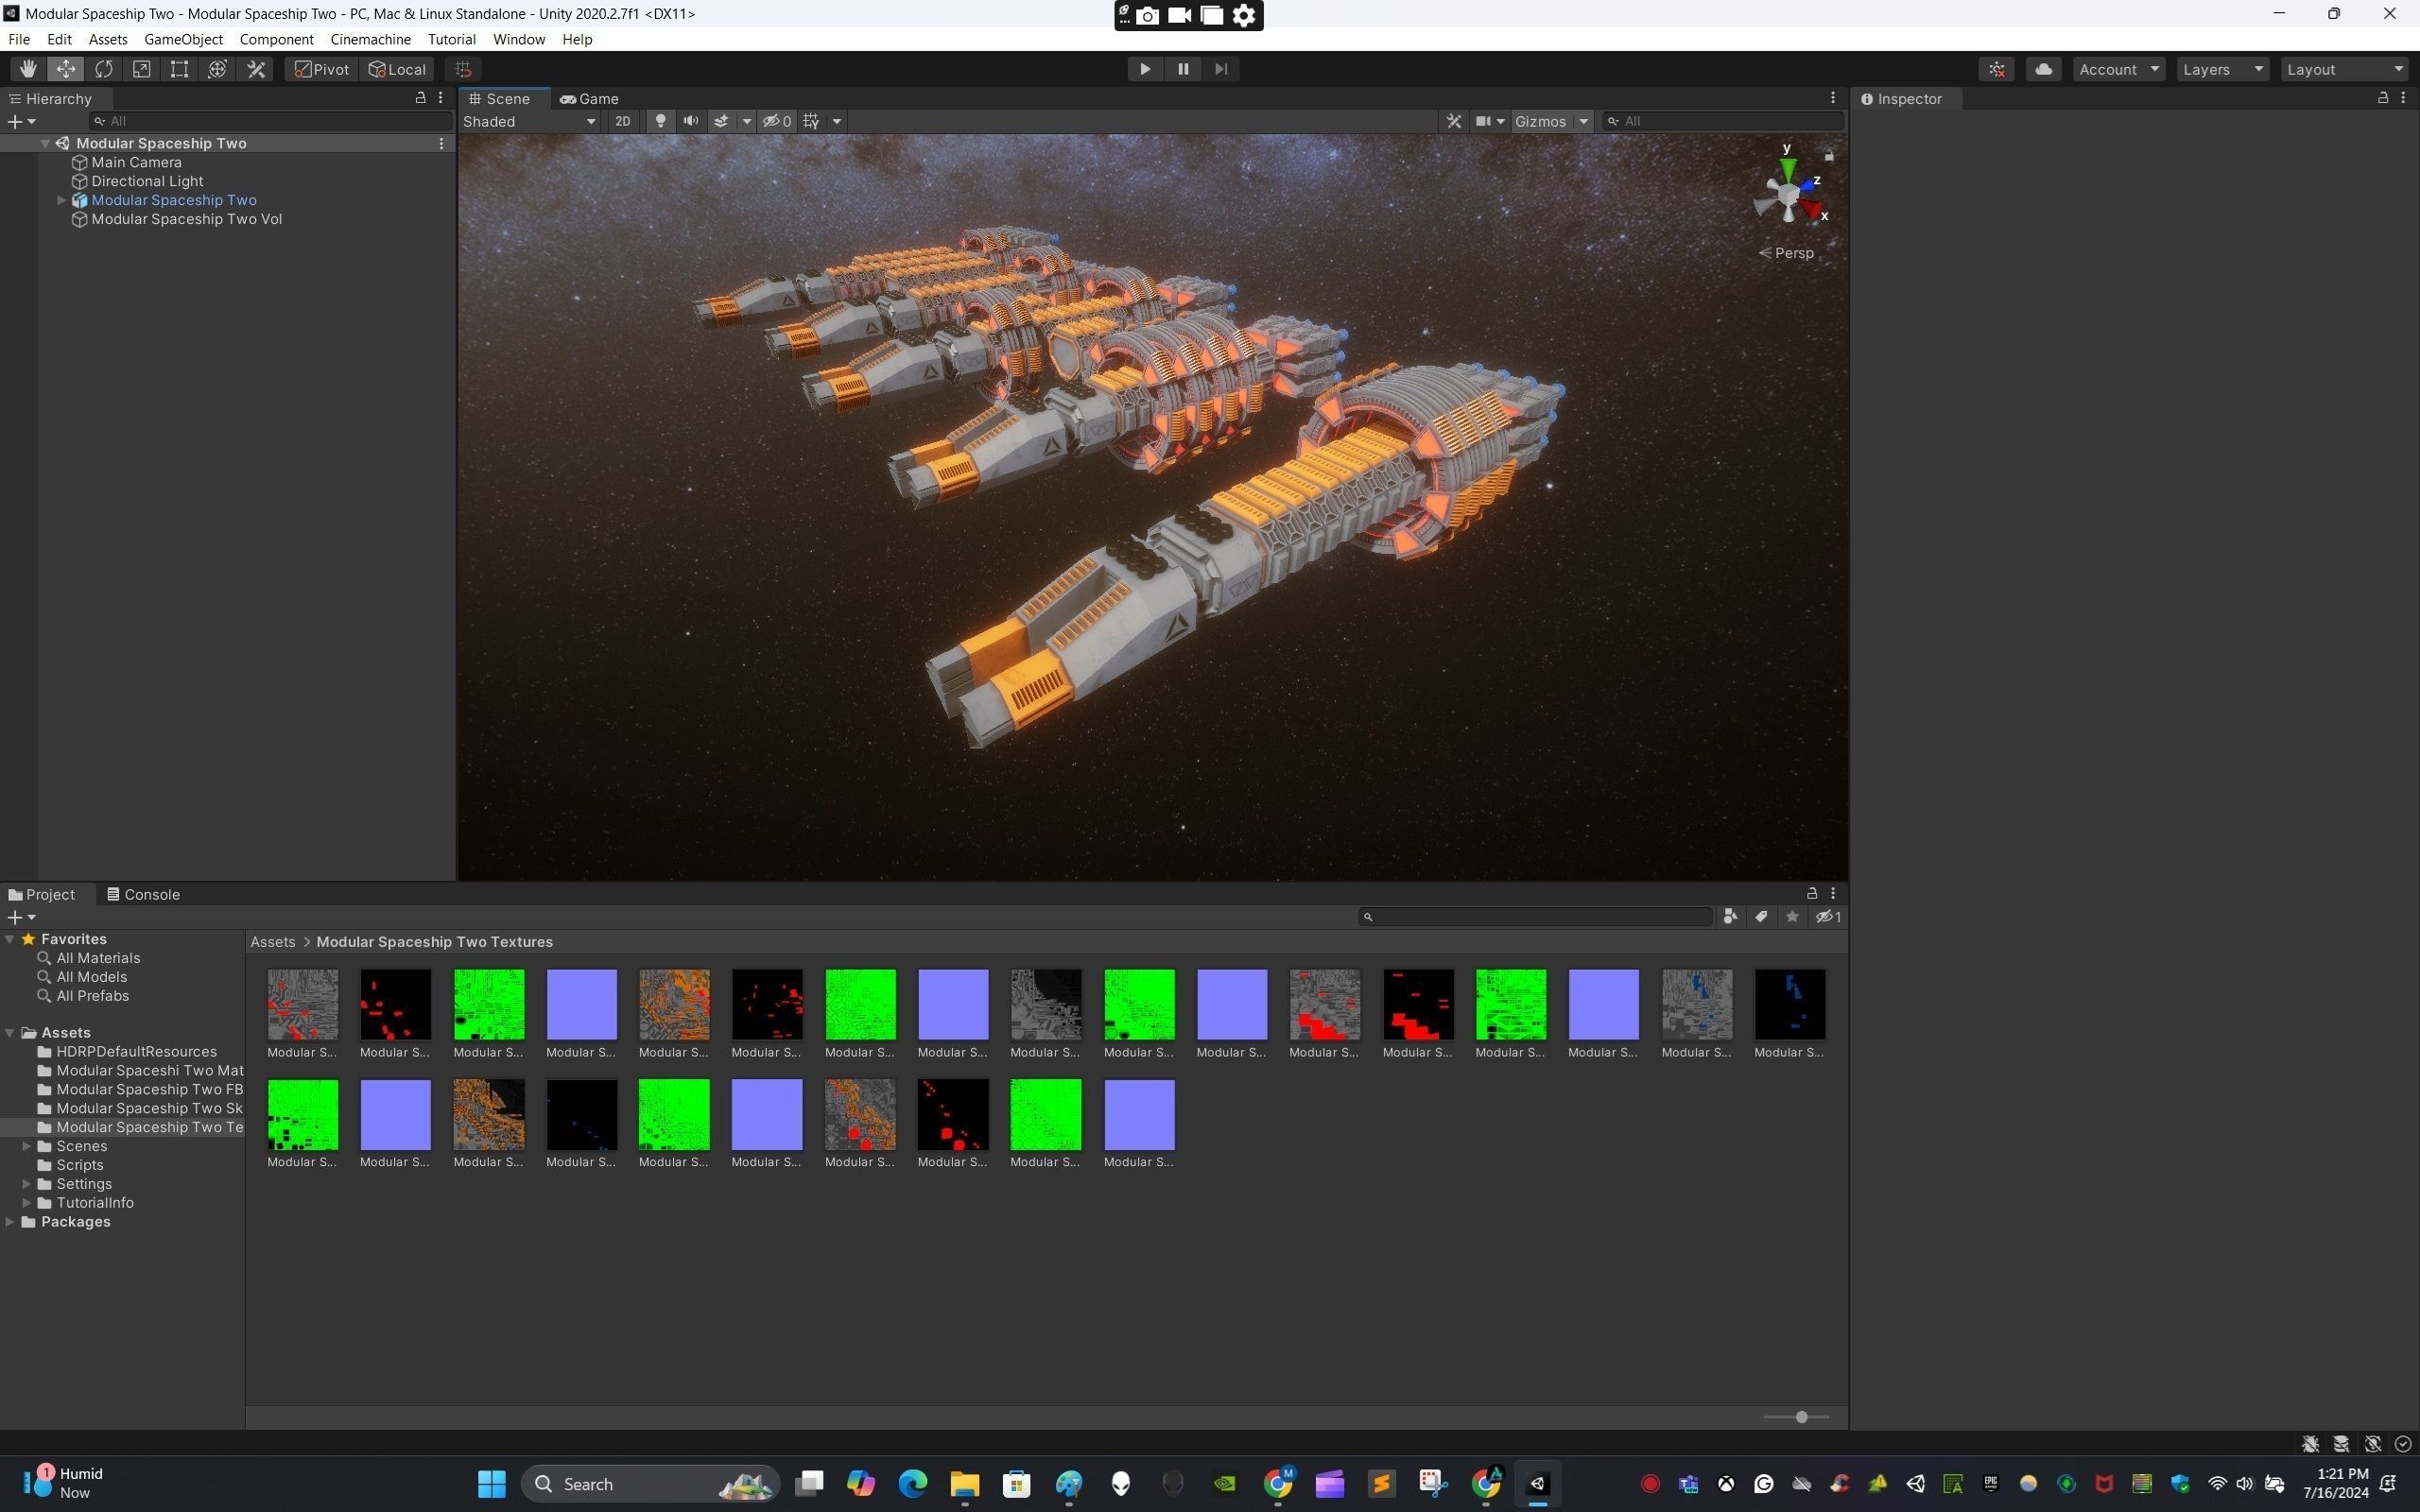Open Account dropdown

pyautogui.click(x=2119, y=69)
